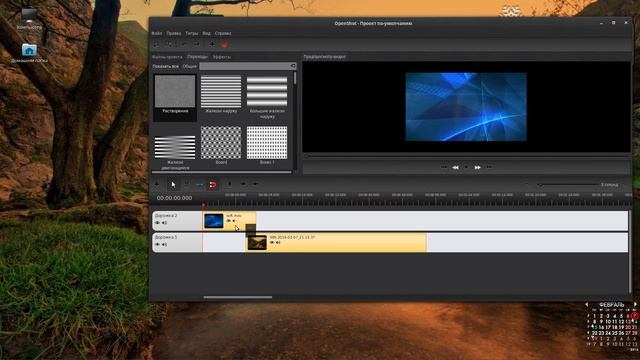Go to previous month in desktop calendar
Screen dimensions: 640x360
587,304
